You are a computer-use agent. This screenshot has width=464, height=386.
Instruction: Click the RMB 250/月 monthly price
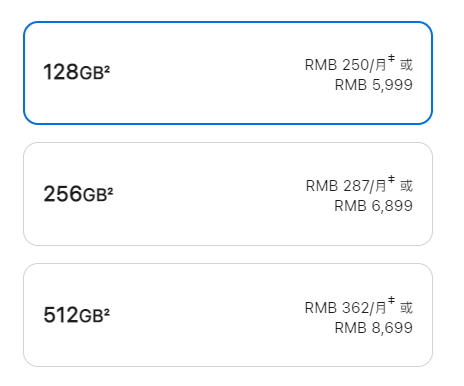coord(346,65)
